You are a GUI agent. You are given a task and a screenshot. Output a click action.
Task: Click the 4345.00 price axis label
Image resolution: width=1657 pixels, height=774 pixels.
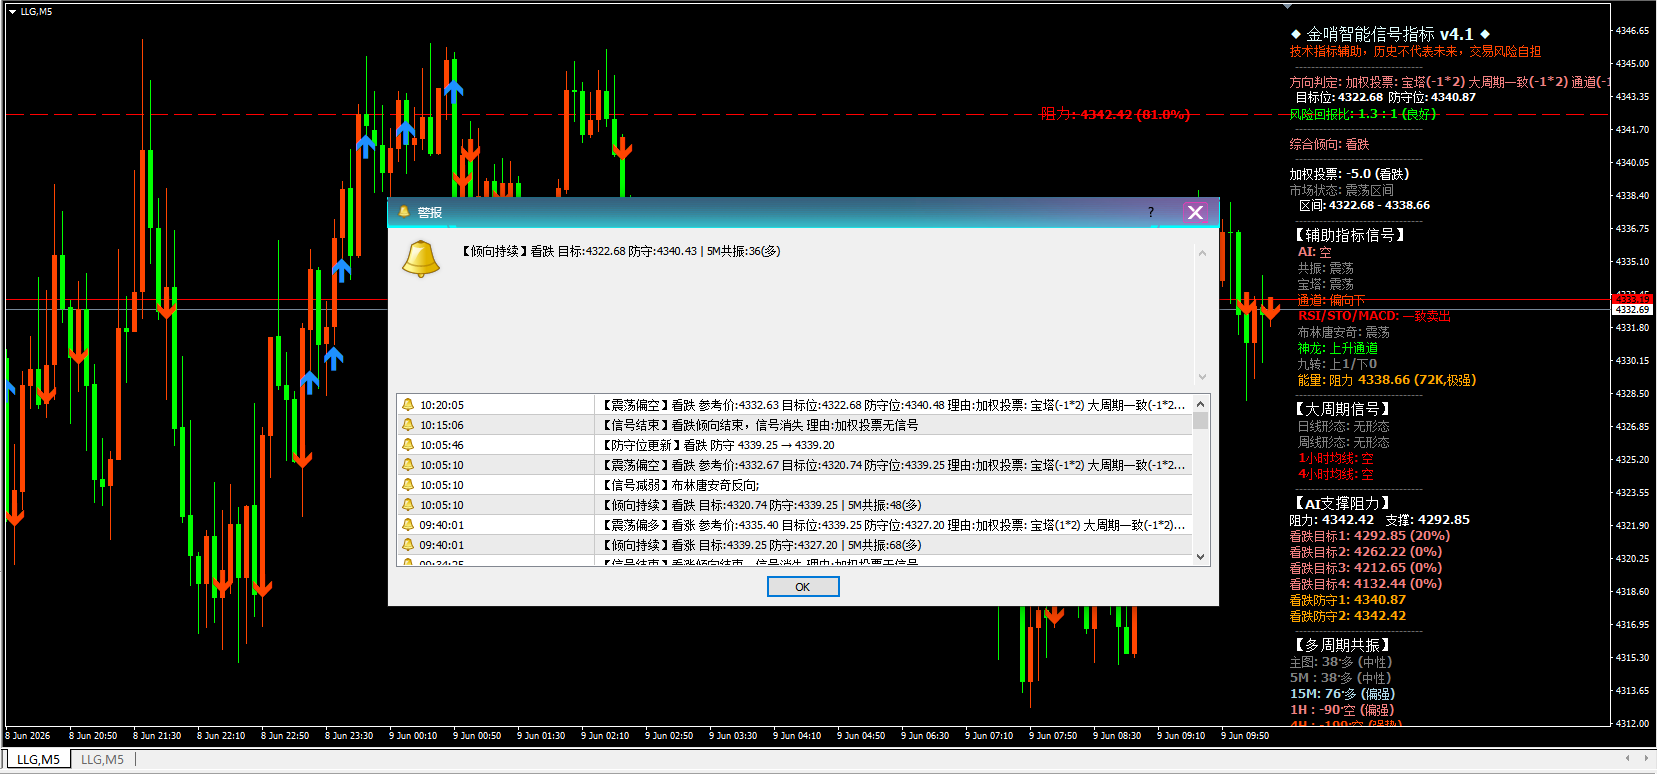point(1632,63)
